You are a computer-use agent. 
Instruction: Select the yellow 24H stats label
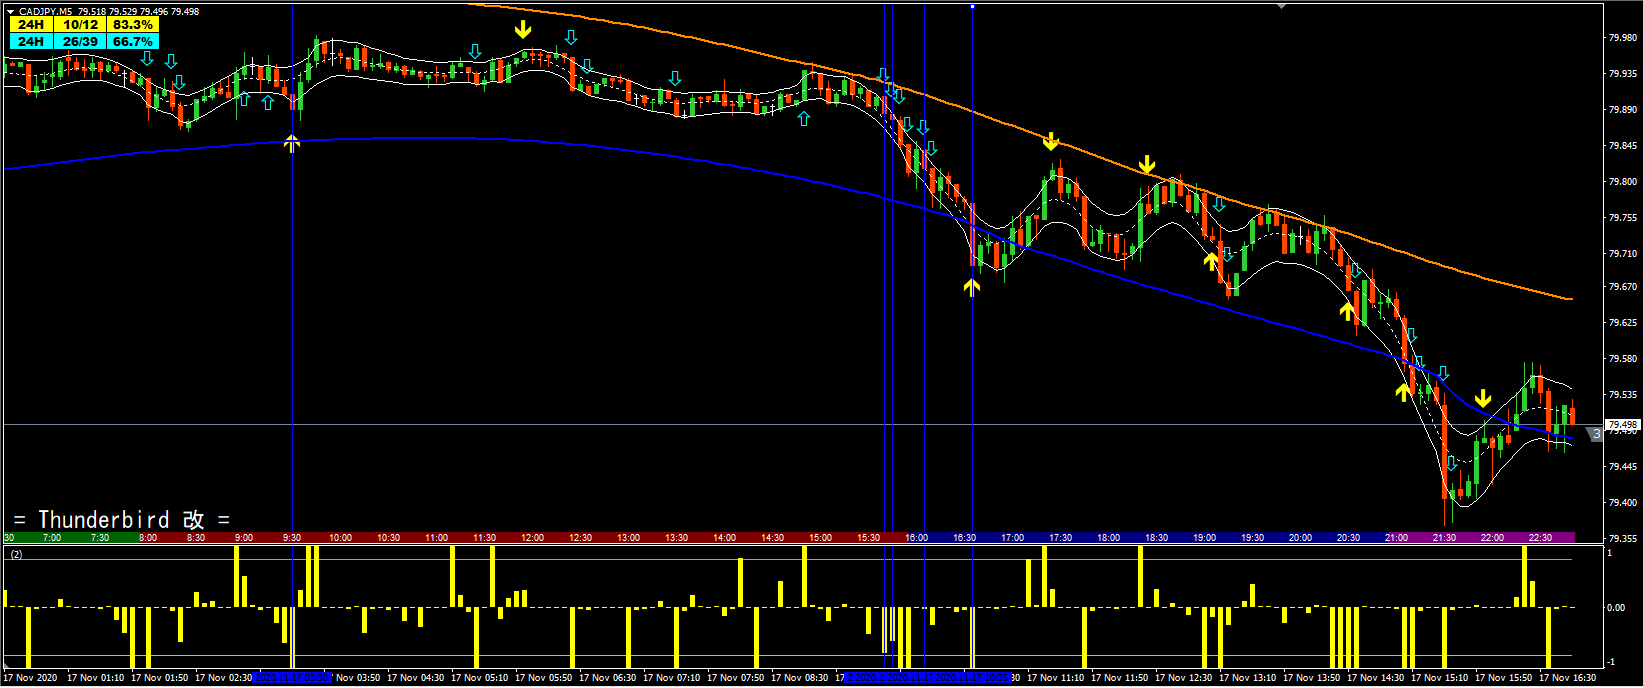tap(31, 24)
